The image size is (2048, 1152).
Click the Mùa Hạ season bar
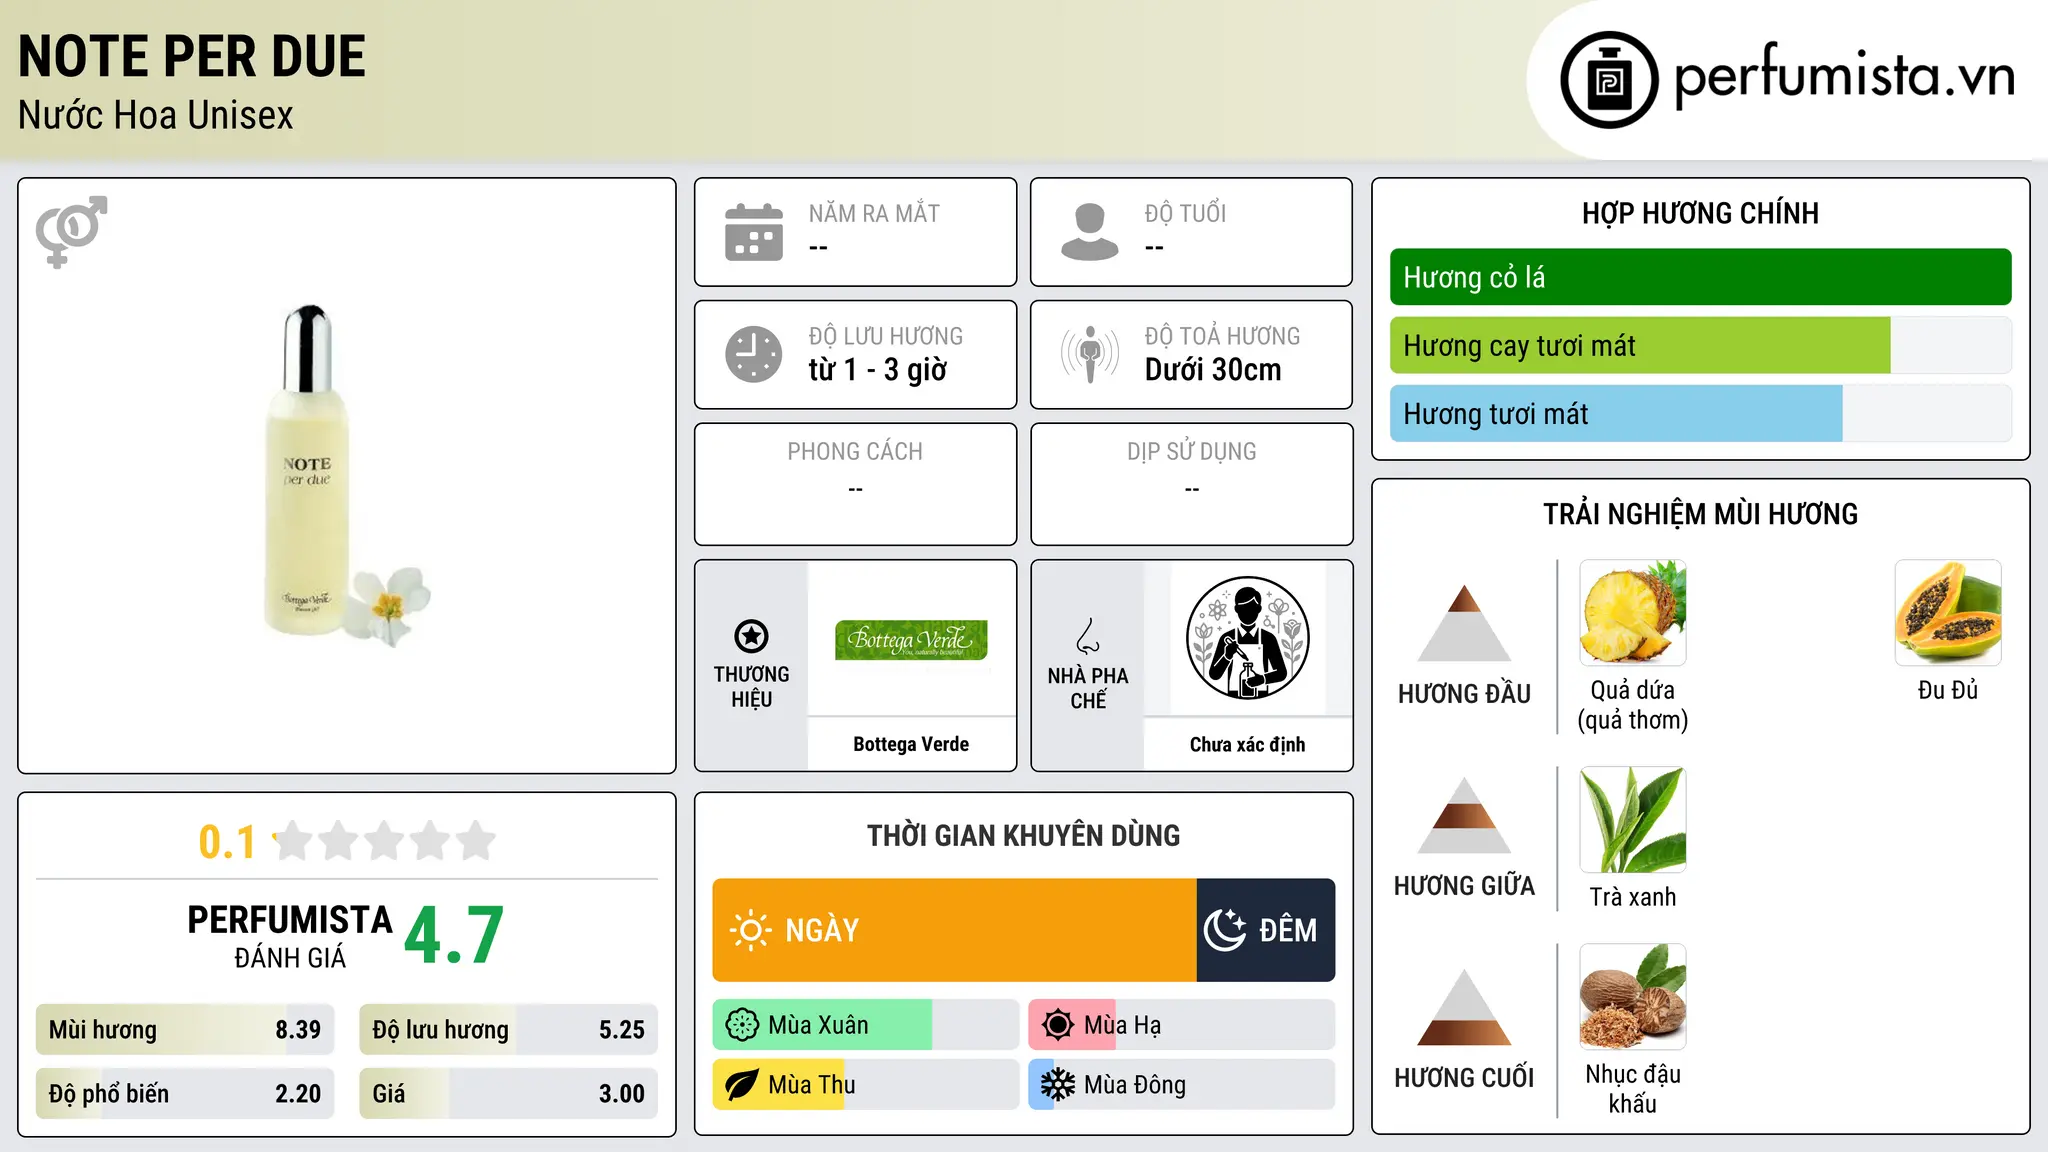[x=1182, y=1025]
